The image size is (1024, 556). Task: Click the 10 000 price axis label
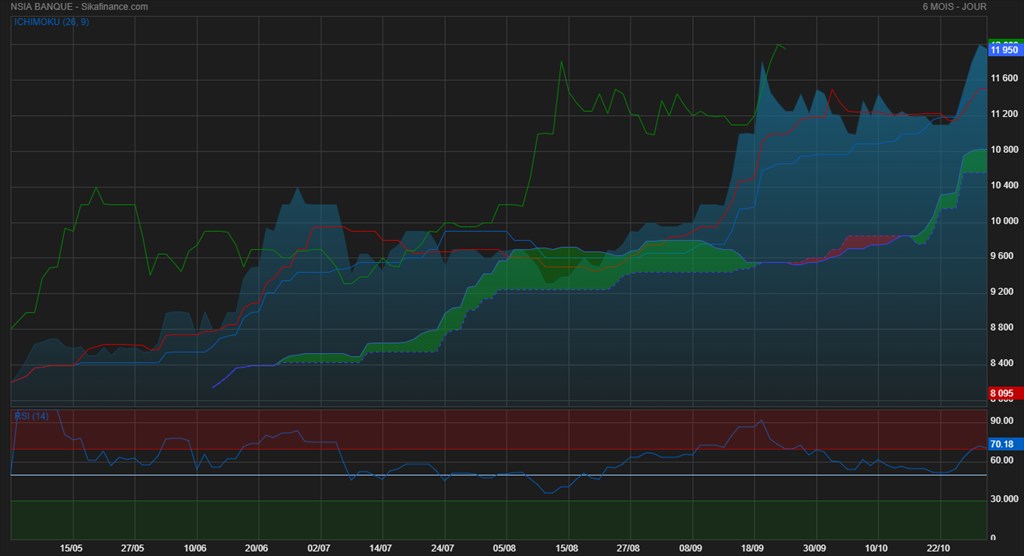click(x=1003, y=221)
